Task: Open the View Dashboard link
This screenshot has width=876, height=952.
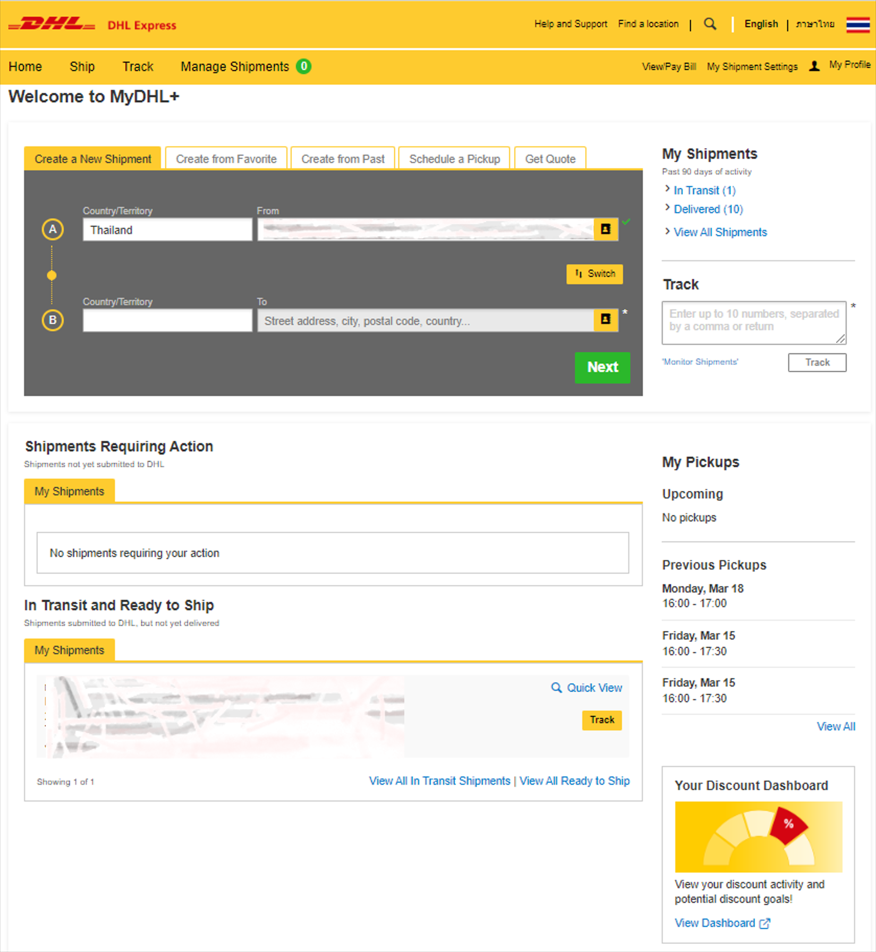Action: pyautogui.click(x=715, y=923)
